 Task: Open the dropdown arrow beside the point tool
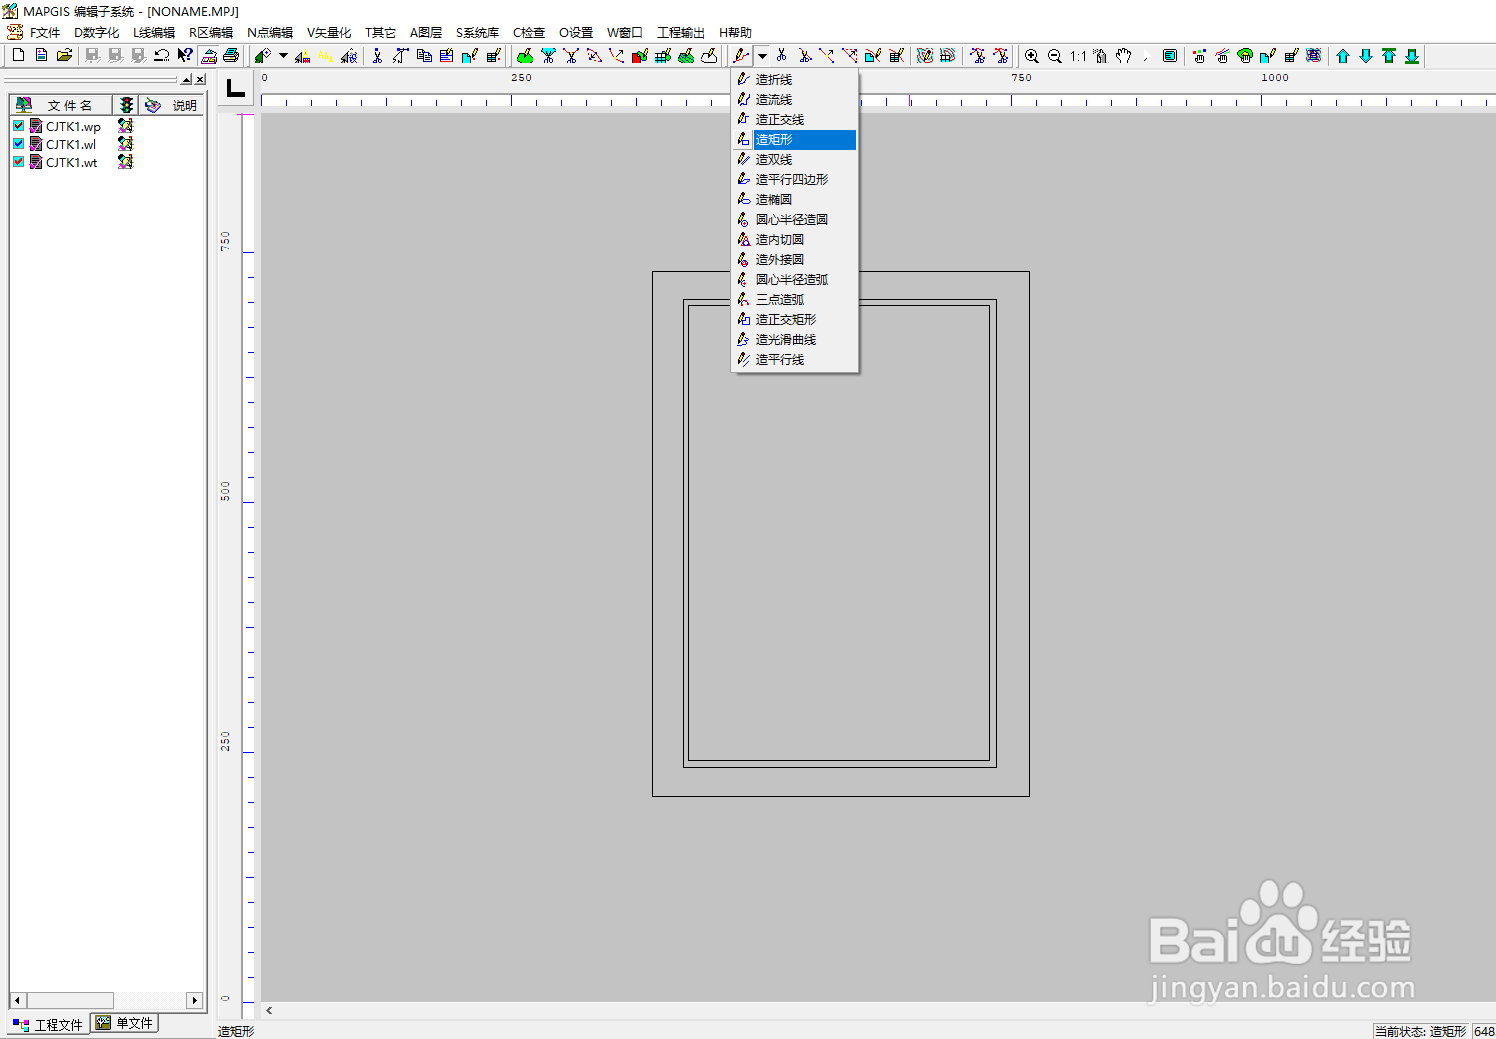pos(283,56)
